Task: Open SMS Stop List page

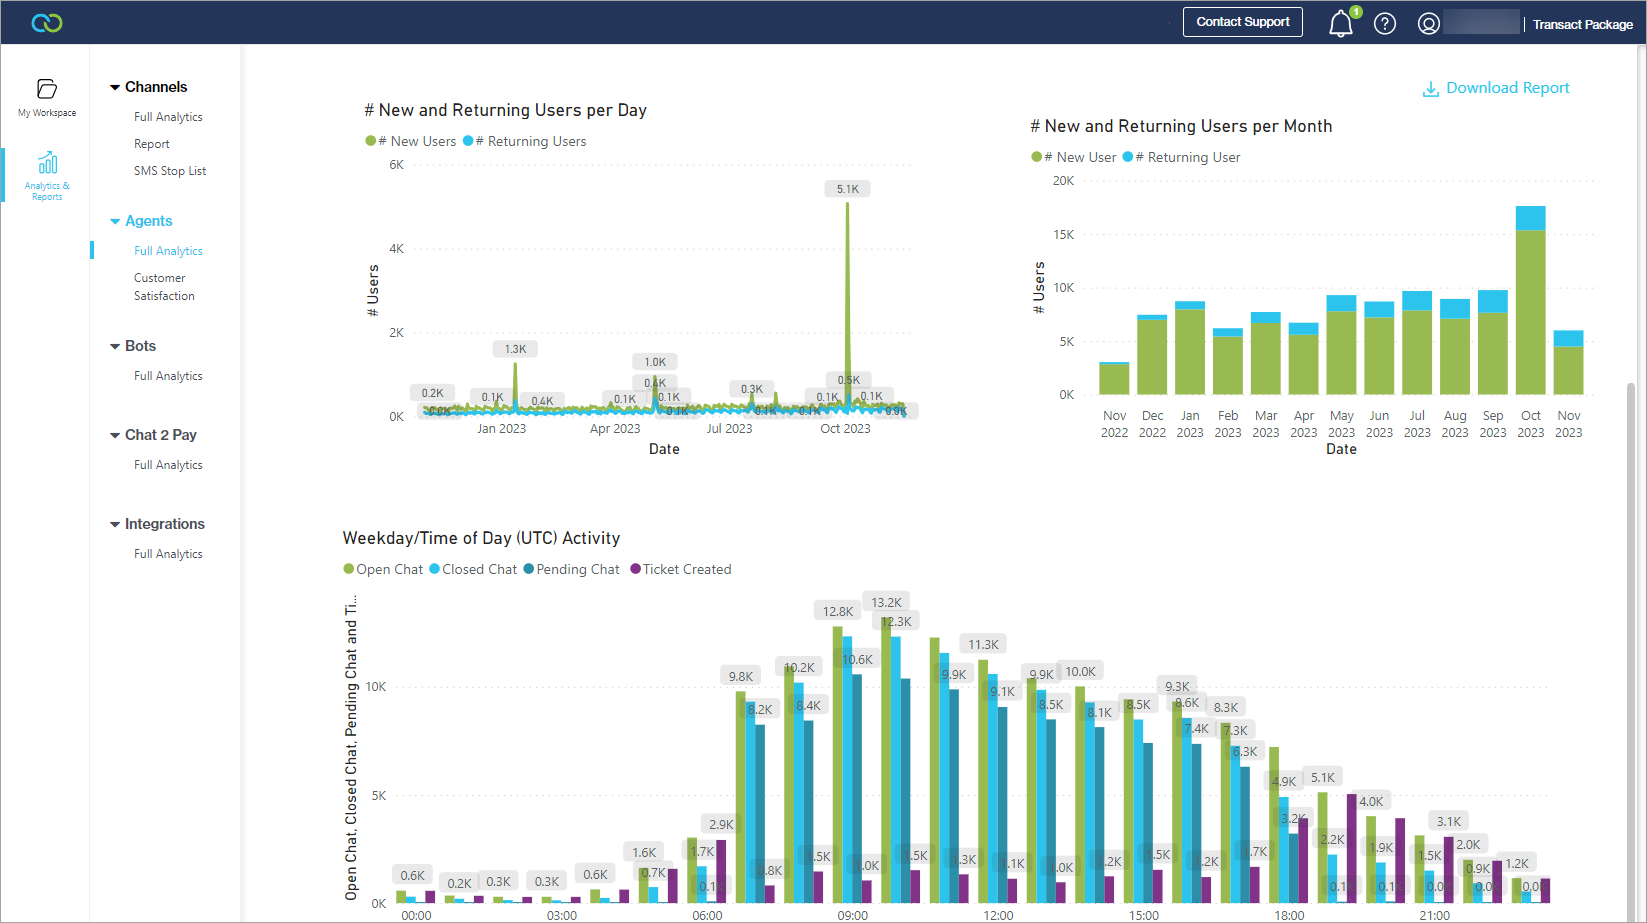Action: tap(170, 171)
